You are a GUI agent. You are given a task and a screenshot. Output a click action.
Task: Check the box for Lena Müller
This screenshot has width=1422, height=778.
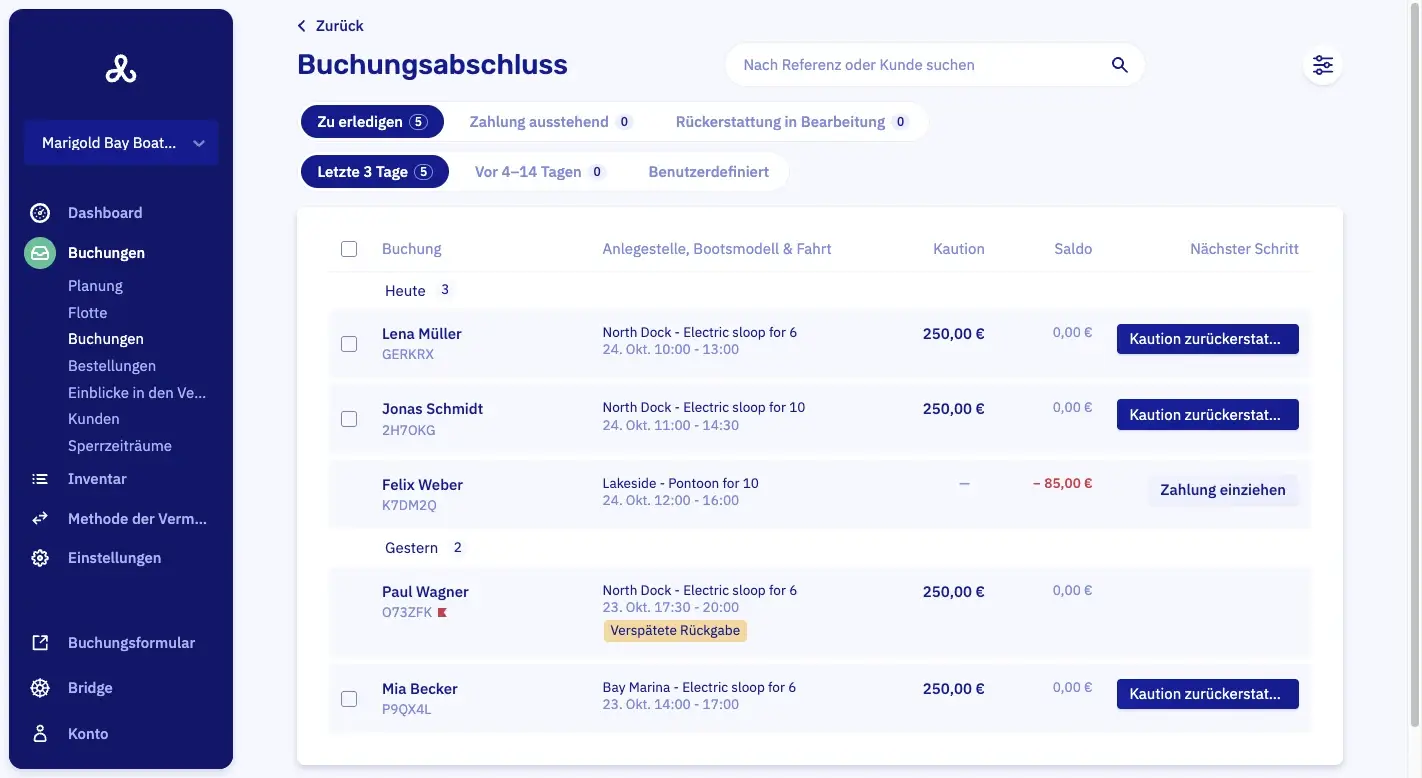(x=349, y=344)
